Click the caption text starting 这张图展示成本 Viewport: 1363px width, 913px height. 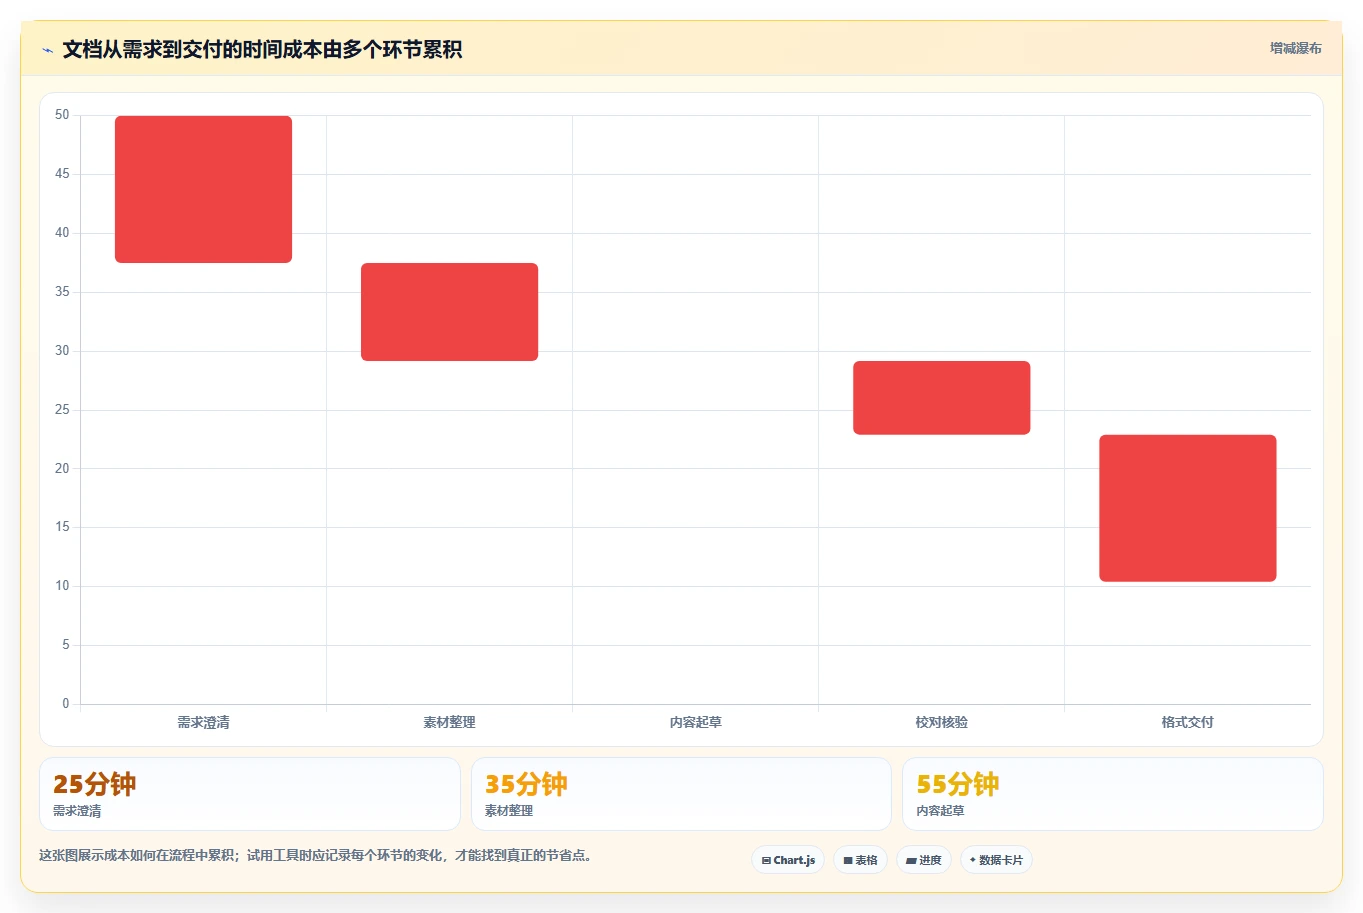[x=315, y=855]
